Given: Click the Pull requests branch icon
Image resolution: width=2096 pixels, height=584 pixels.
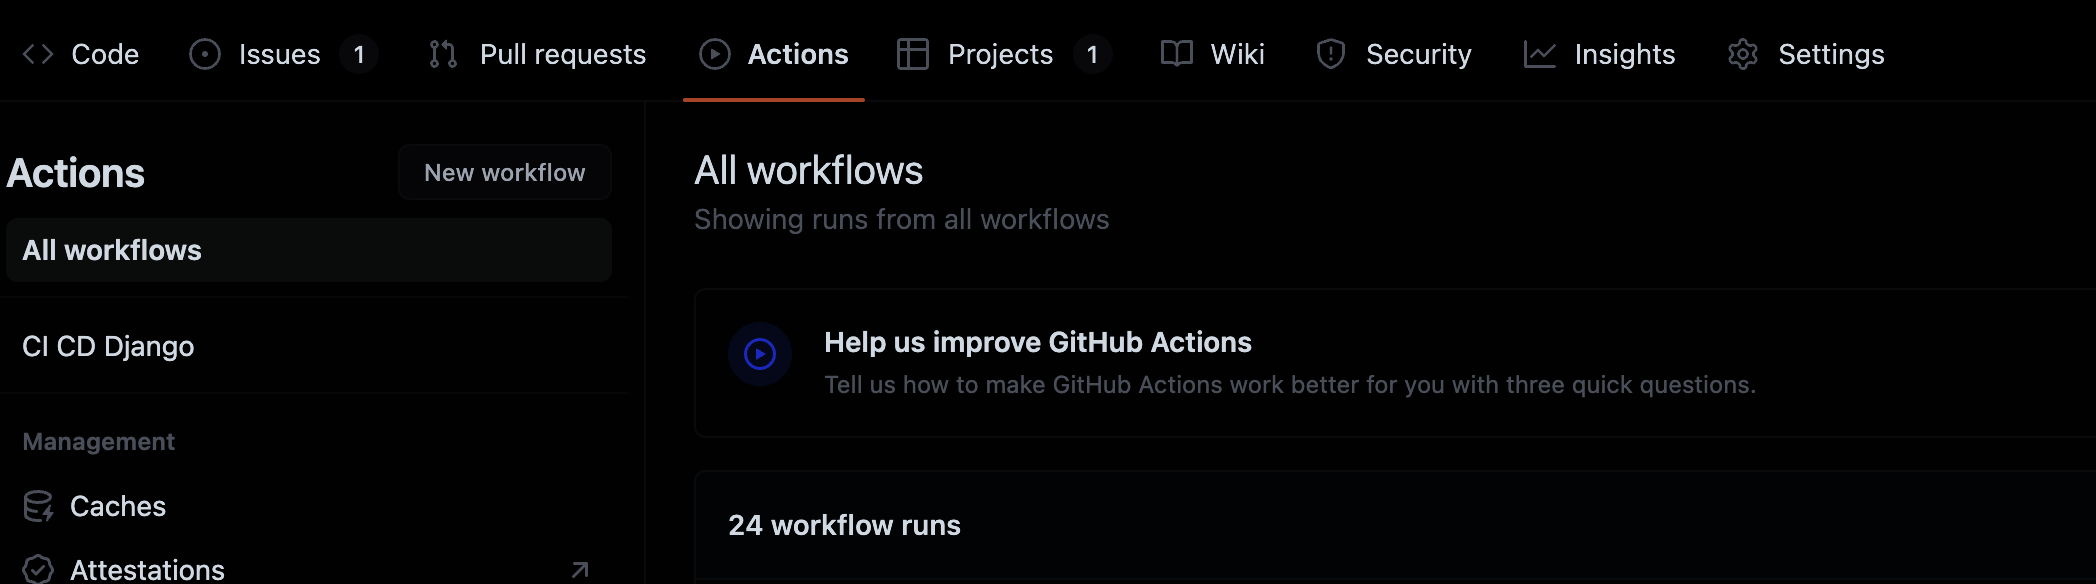Looking at the screenshot, I should coord(443,54).
